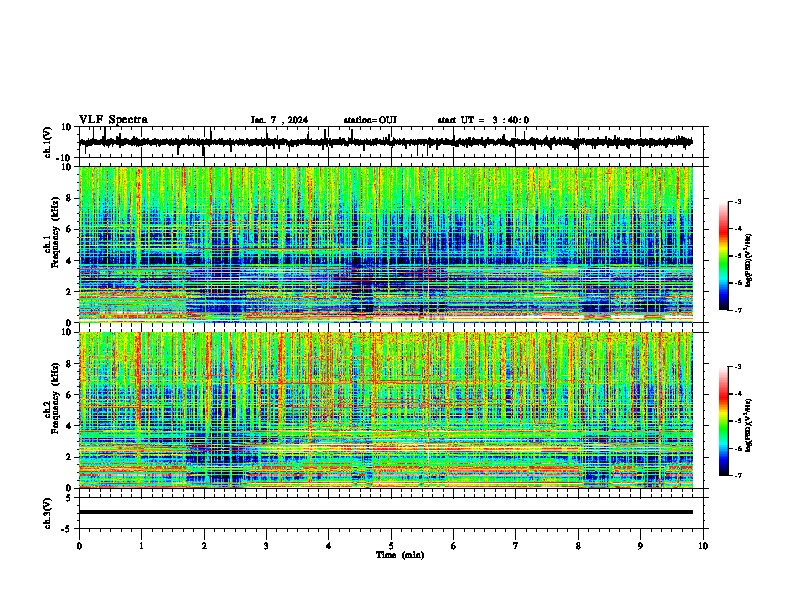Click the ch.2 "Frequency (kHz)" axis label
This screenshot has width=792, height=612.
(x=55, y=398)
